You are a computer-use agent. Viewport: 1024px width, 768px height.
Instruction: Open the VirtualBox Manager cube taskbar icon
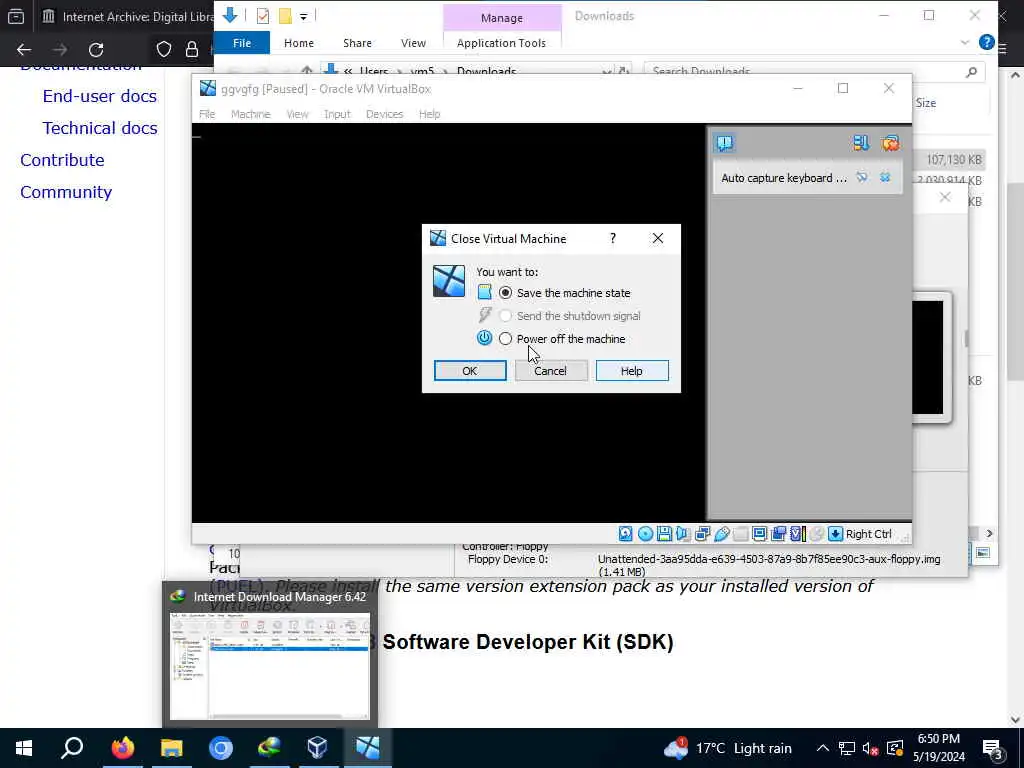coord(317,748)
